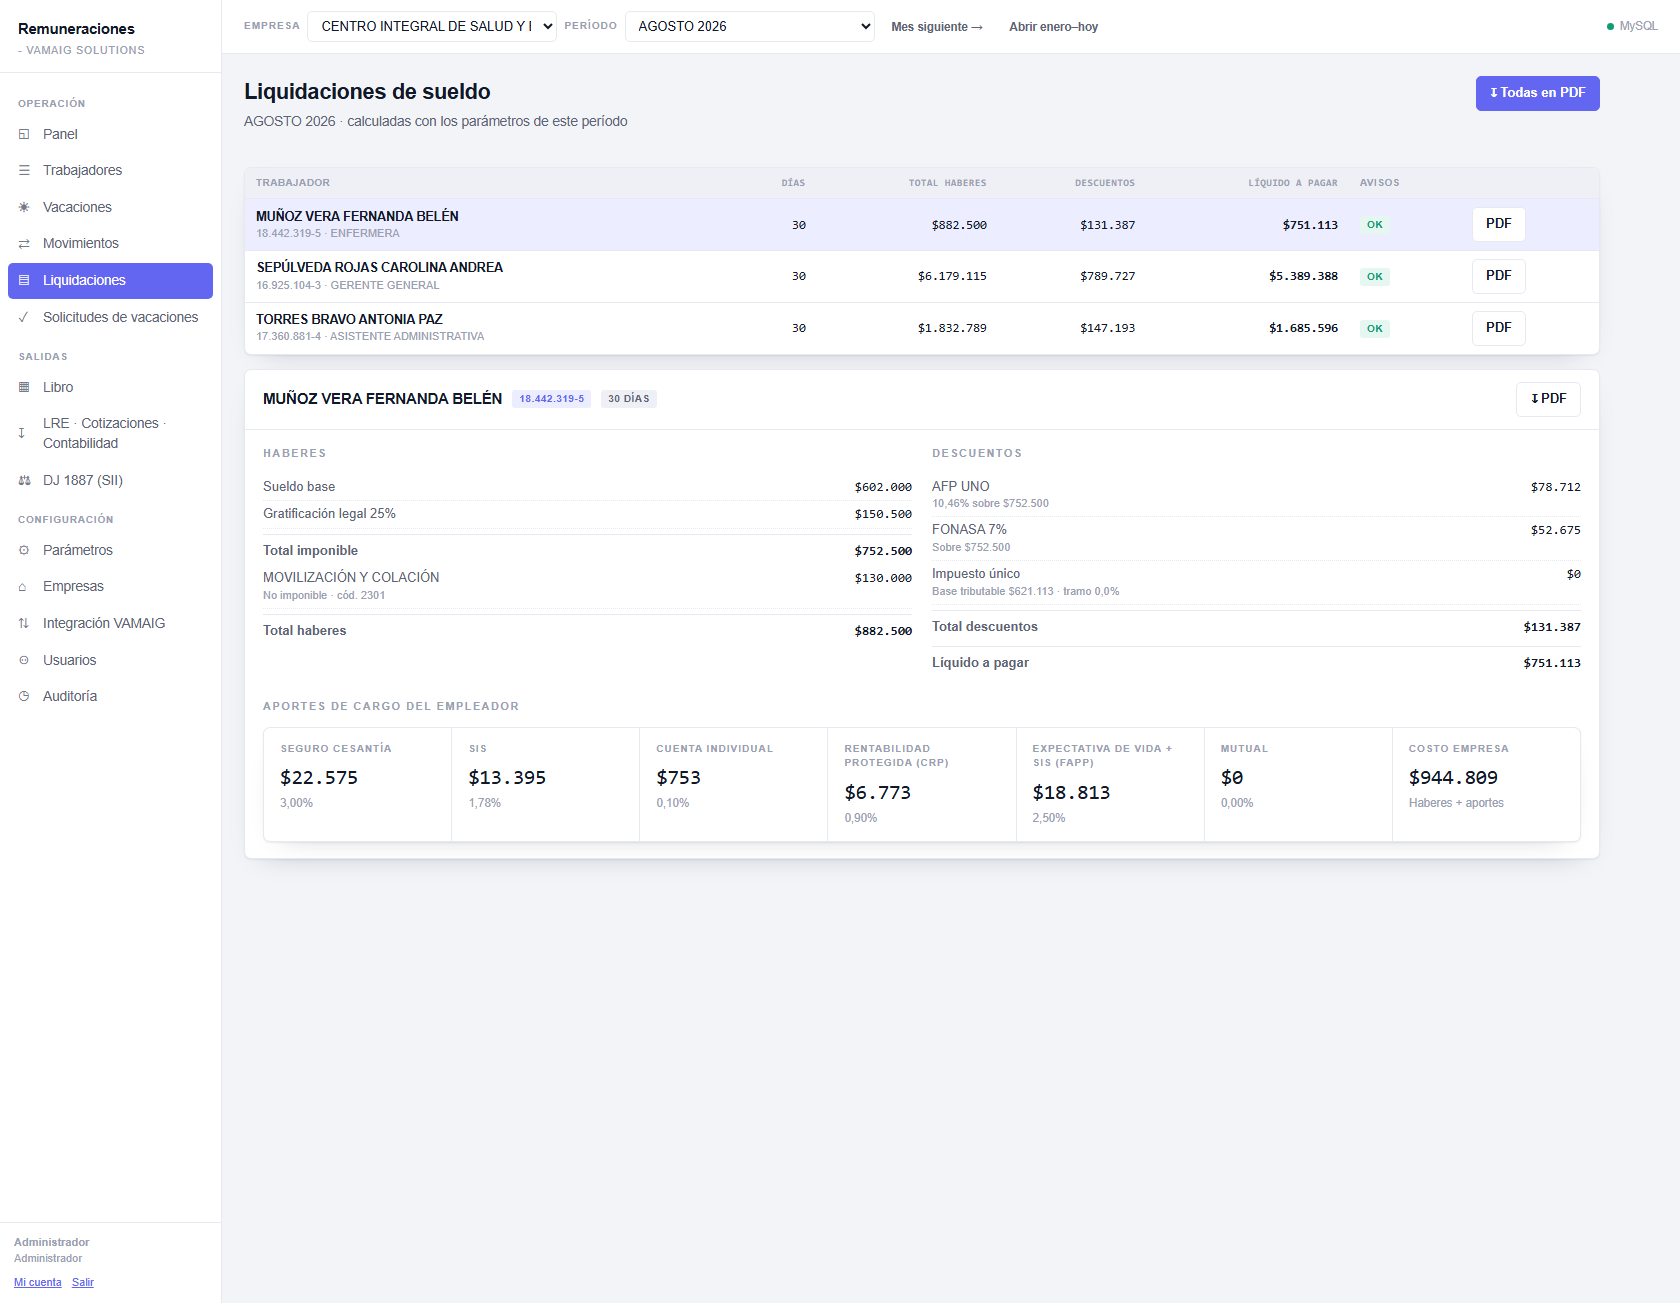Click the Usuarios icon

[24, 660]
